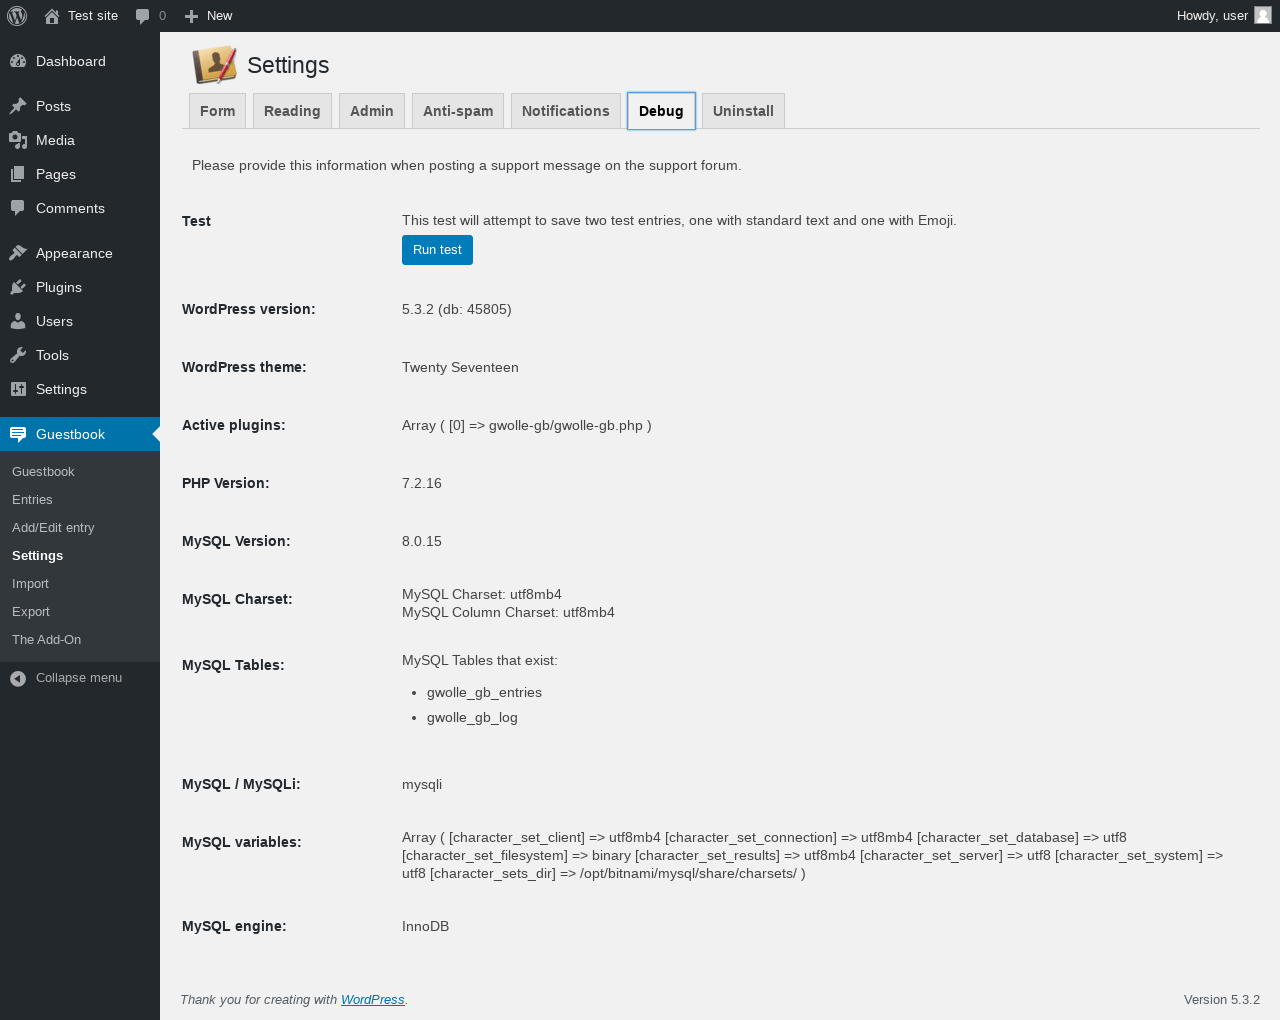Open the Reading tab

(x=292, y=111)
